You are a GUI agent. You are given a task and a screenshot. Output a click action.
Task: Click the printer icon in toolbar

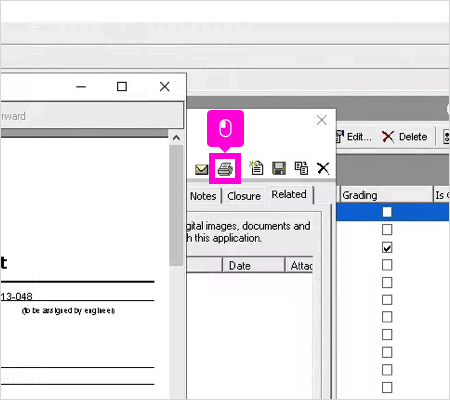(225, 169)
